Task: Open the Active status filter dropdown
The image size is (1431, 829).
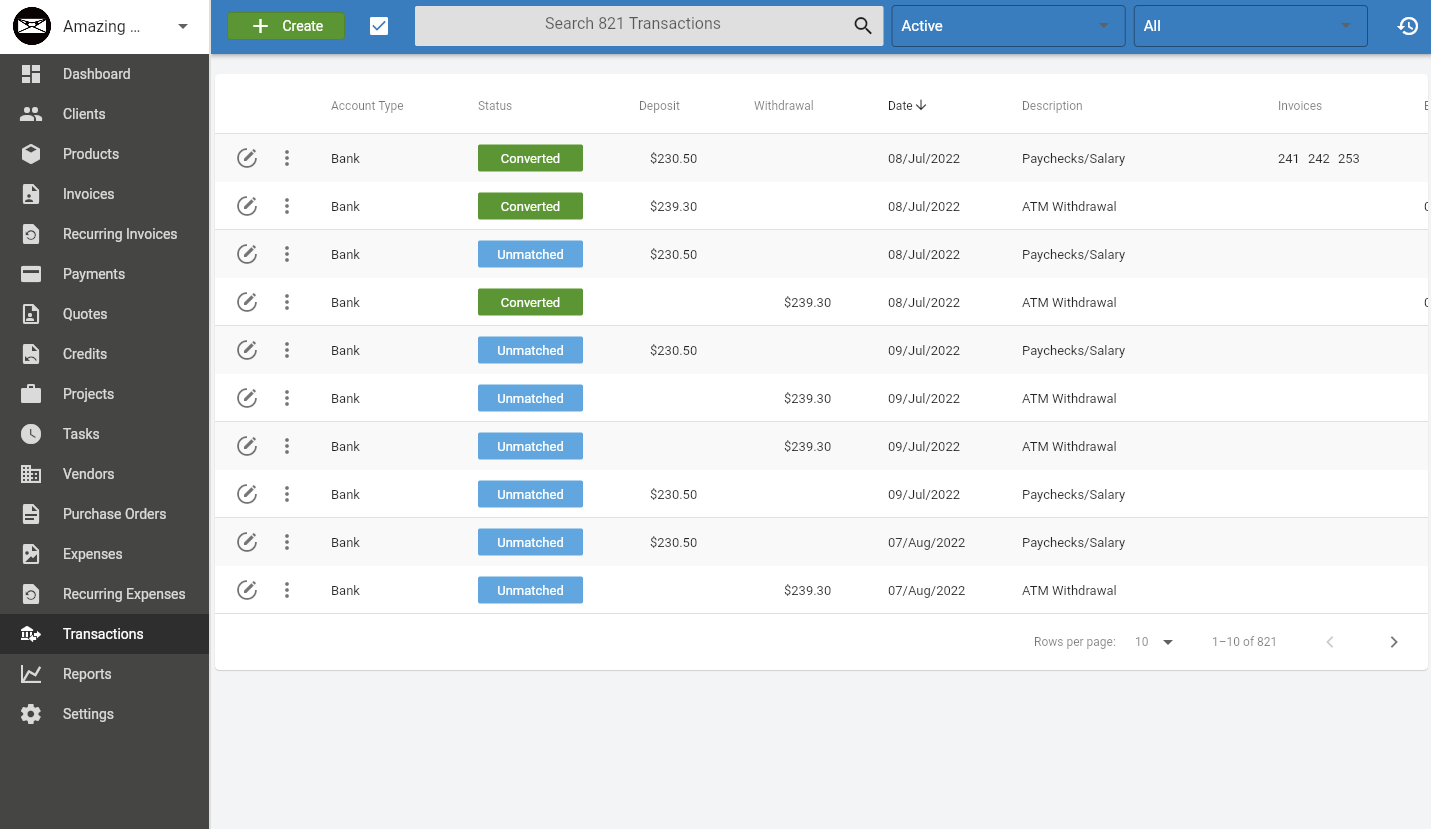Action: [x=1008, y=26]
